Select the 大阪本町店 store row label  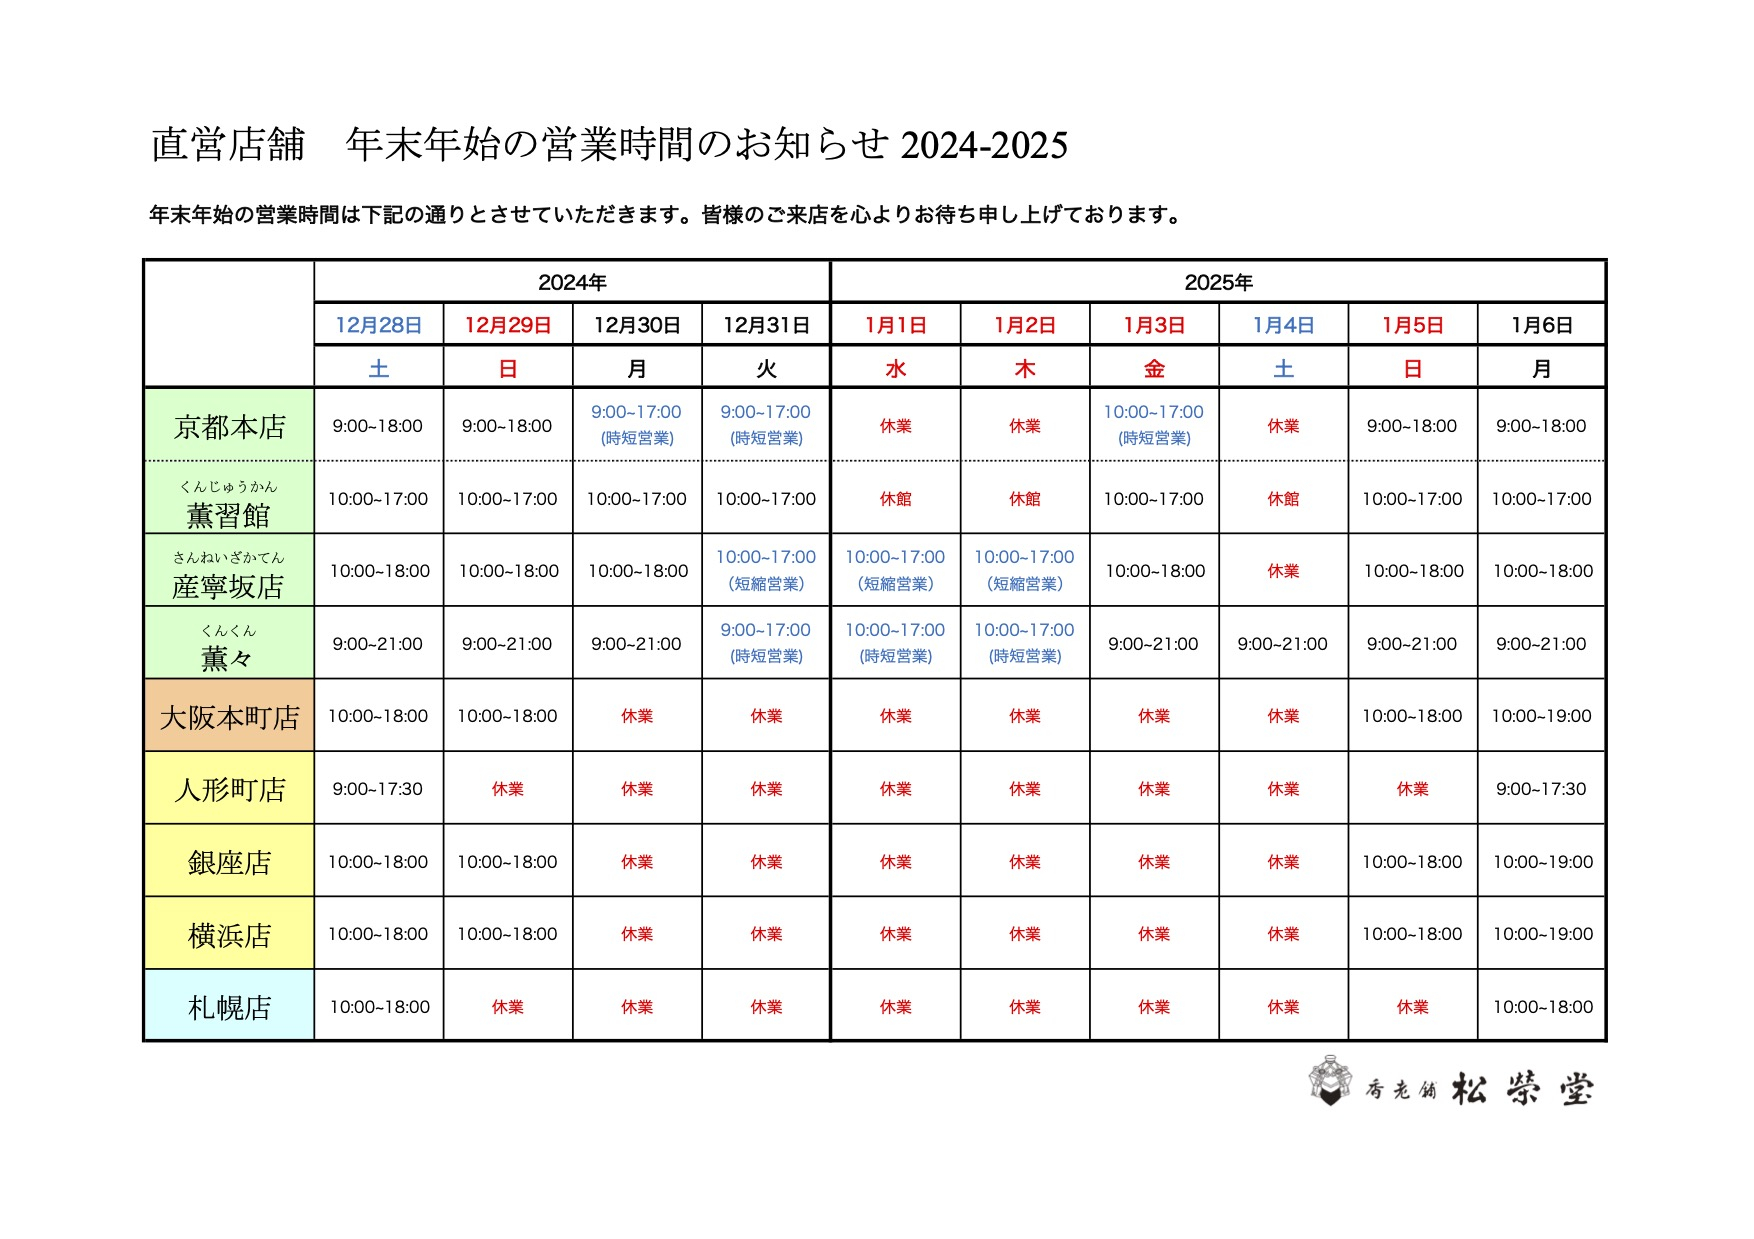click(229, 717)
